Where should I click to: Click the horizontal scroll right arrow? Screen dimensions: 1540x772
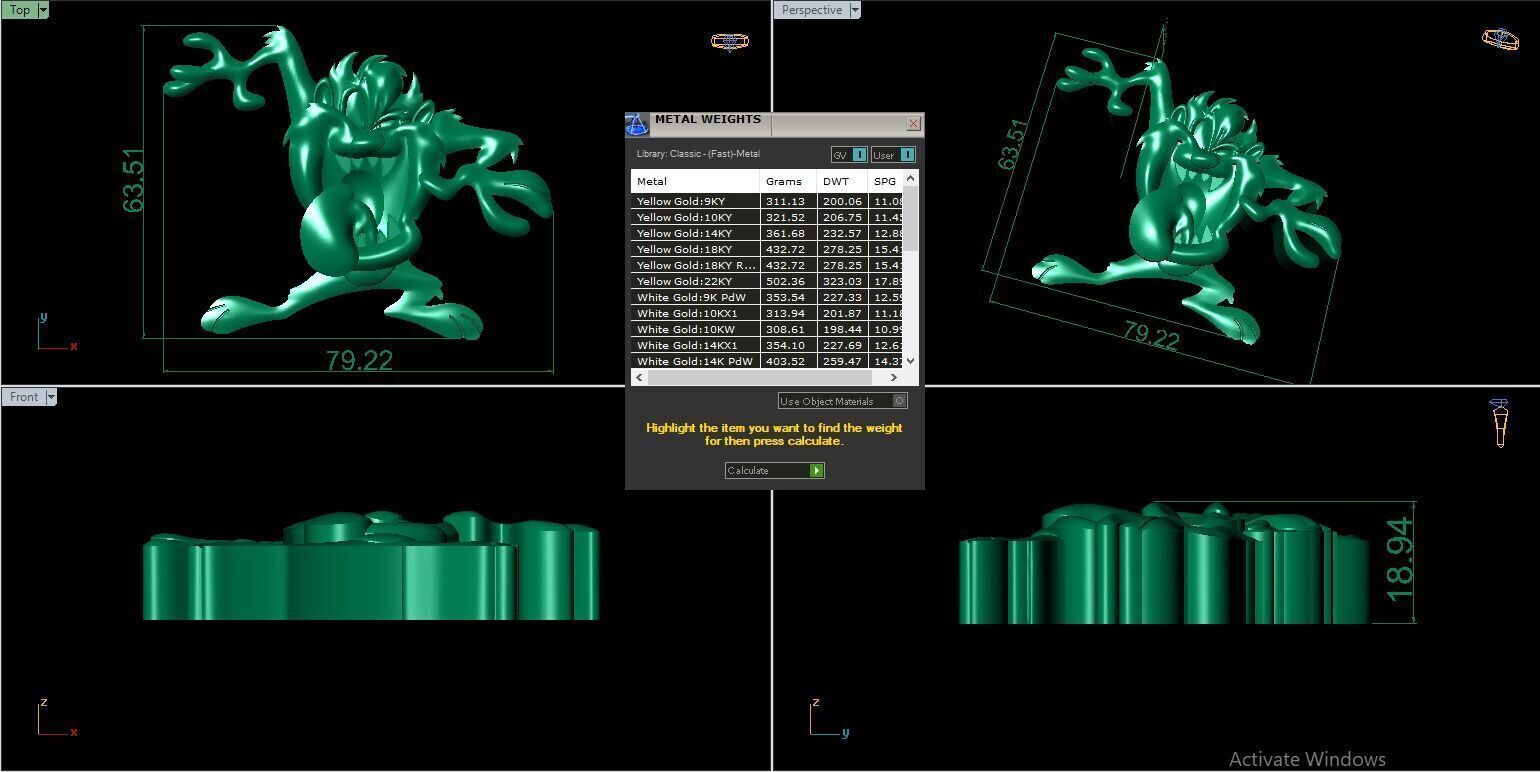point(893,377)
